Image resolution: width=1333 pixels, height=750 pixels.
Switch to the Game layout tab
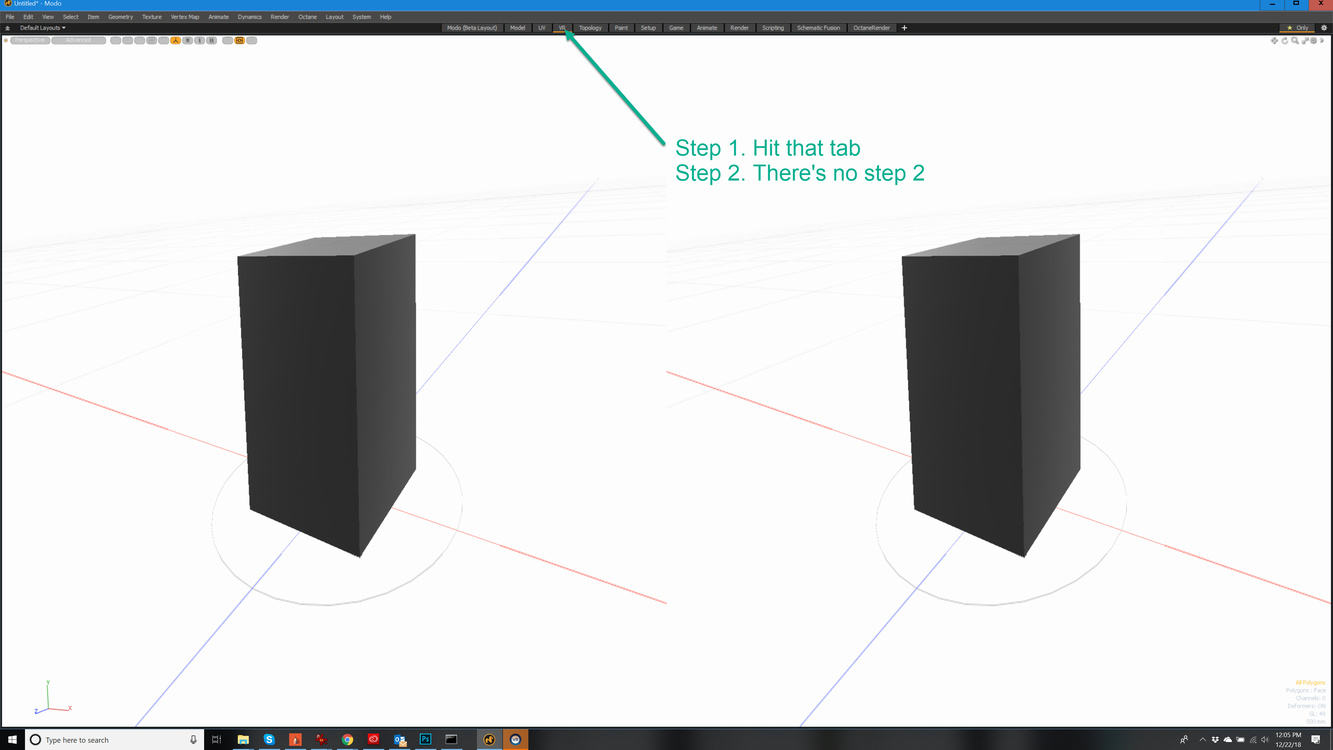[x=676, y=28]
